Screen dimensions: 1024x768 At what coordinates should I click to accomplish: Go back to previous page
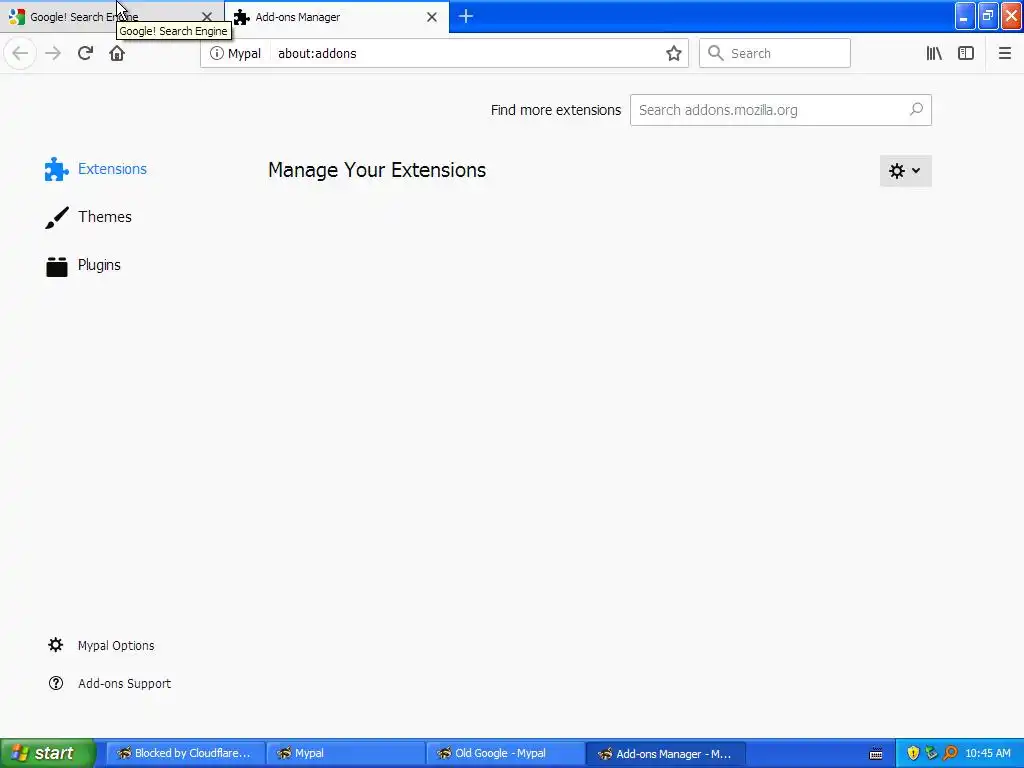[x=20, y=54]
